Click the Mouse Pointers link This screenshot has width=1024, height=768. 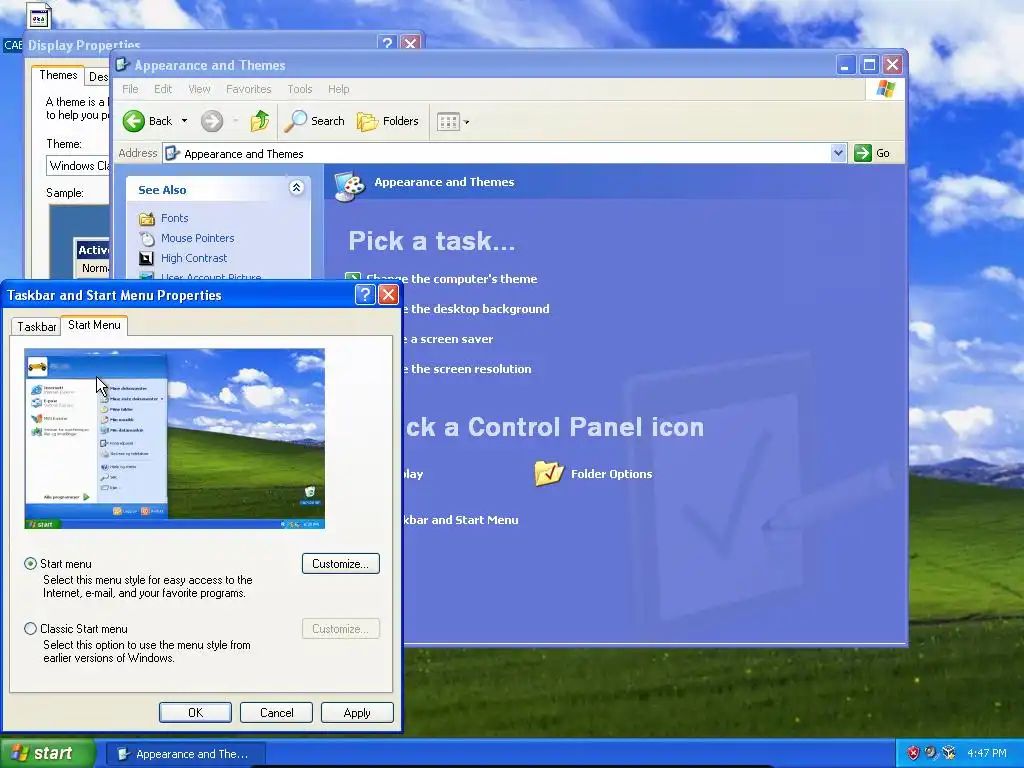[x=197, y=238]
